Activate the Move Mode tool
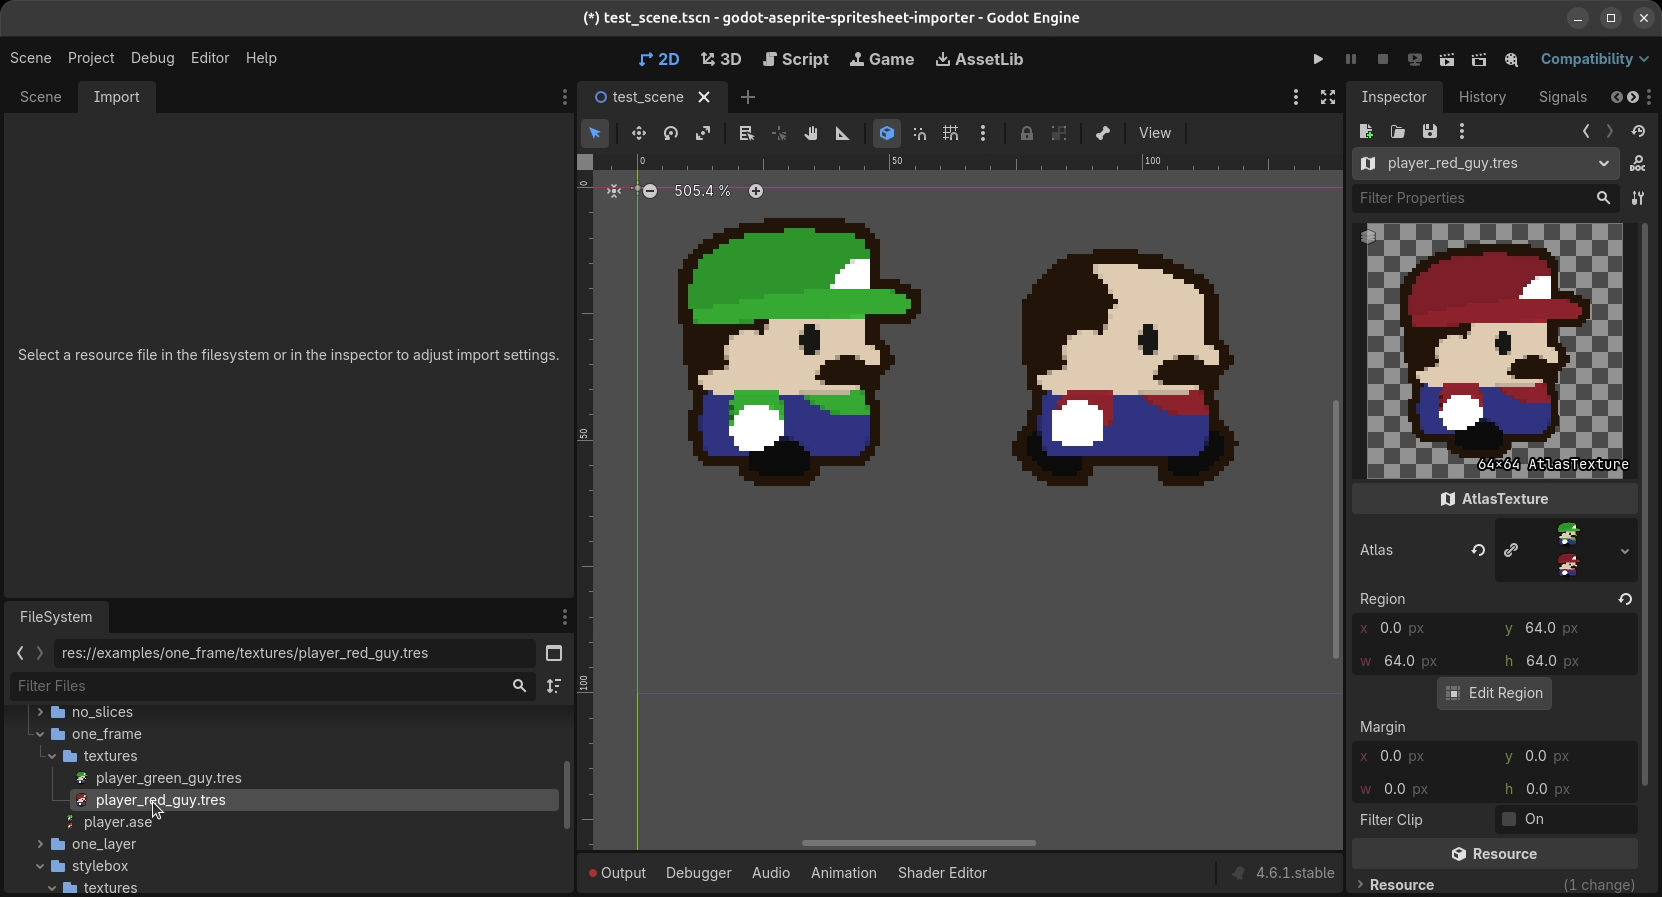This screenshot has height=897, width=1662. tap(639, 133)
